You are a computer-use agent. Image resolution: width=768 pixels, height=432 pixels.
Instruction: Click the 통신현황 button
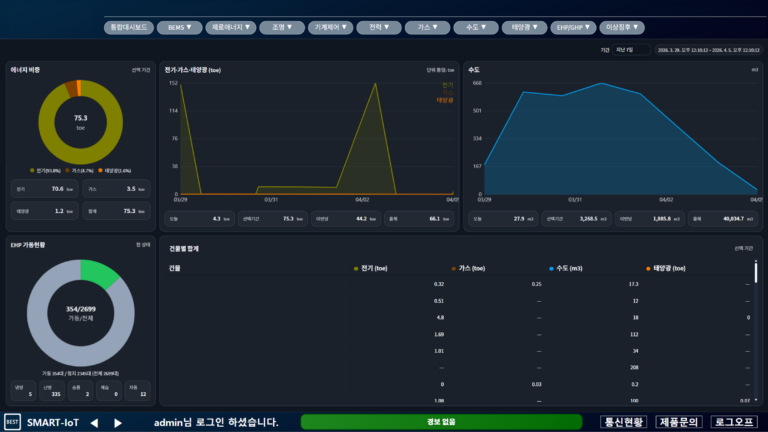click(x=624, y=422)
